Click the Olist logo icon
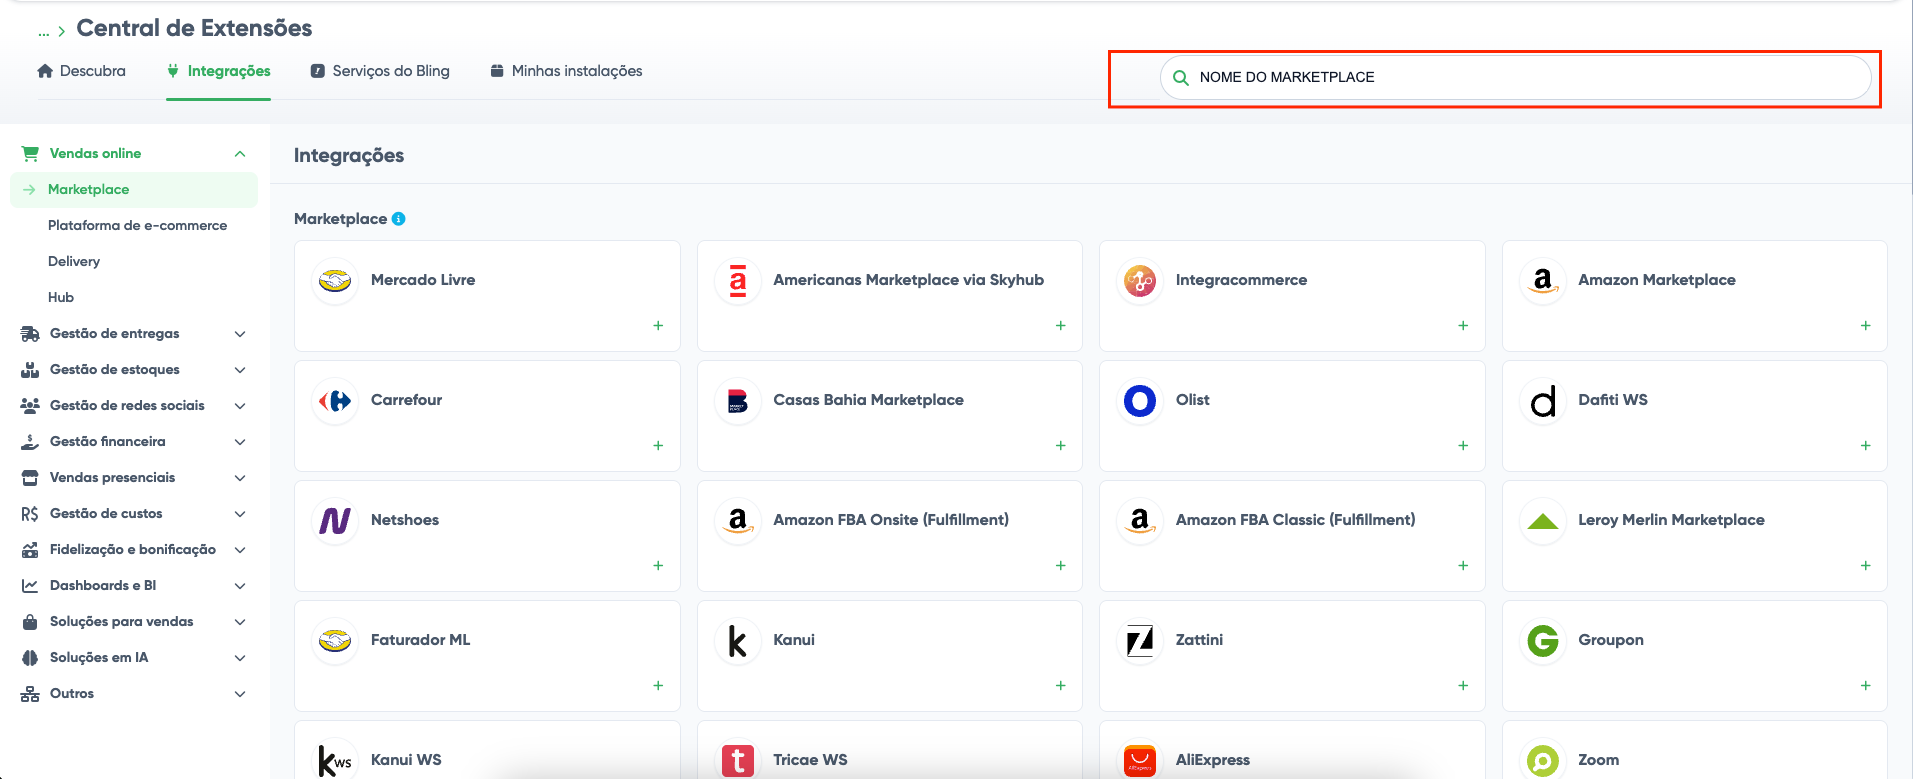1913x779 pixels. pos(1140,401)
